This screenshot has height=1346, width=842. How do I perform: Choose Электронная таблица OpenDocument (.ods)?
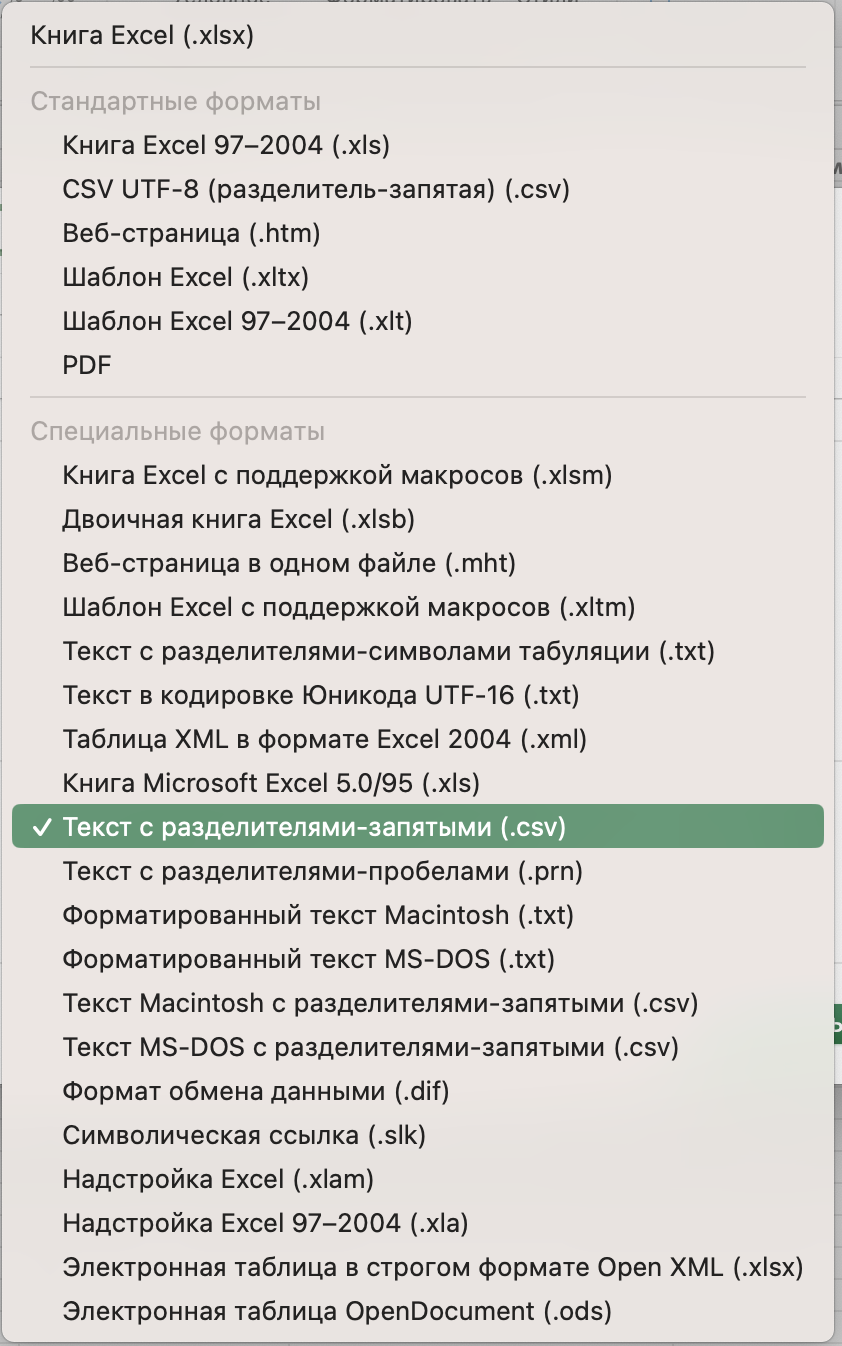337,1312
